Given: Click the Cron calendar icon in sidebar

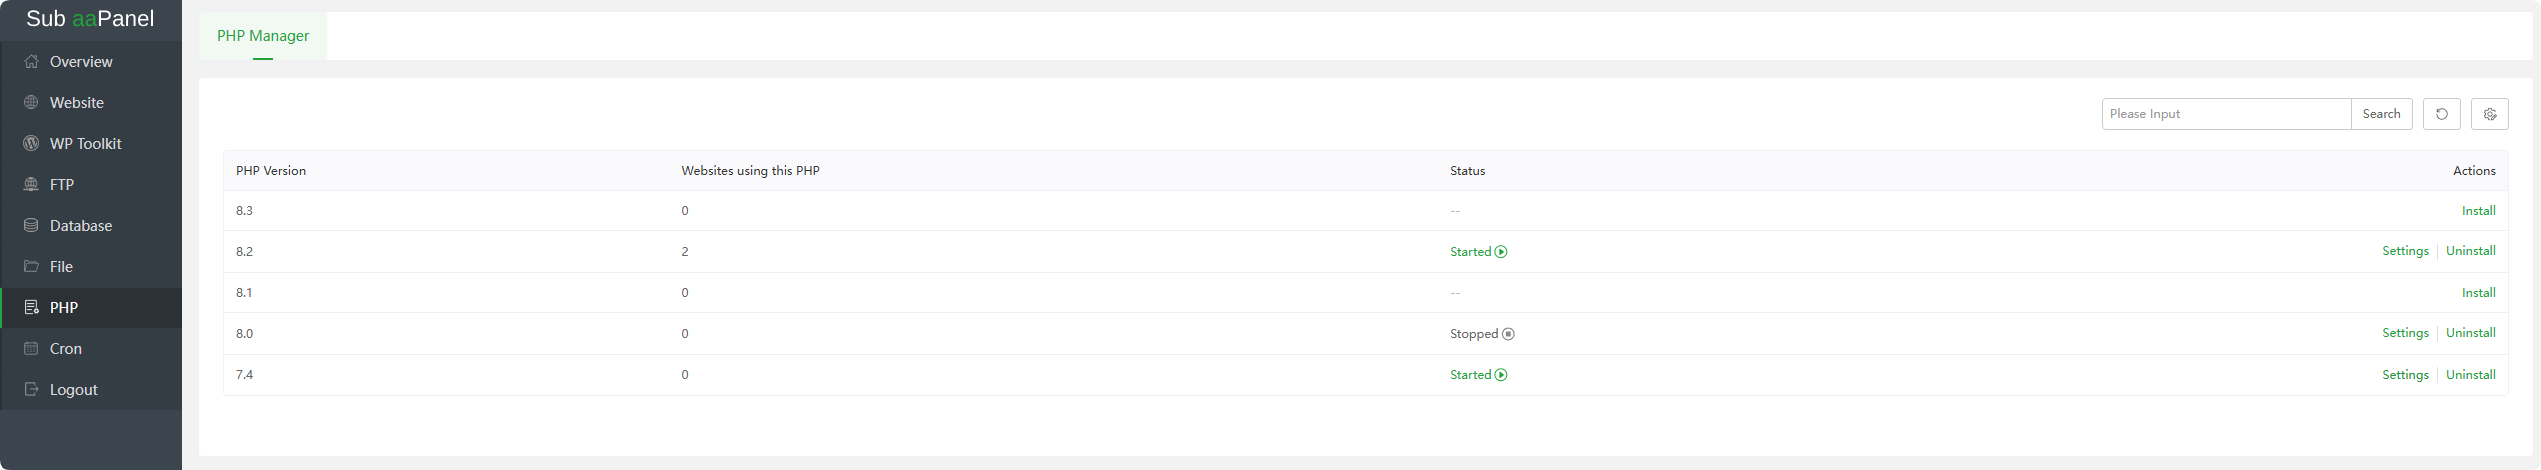Looking at the screenshot, I should 31,349.
